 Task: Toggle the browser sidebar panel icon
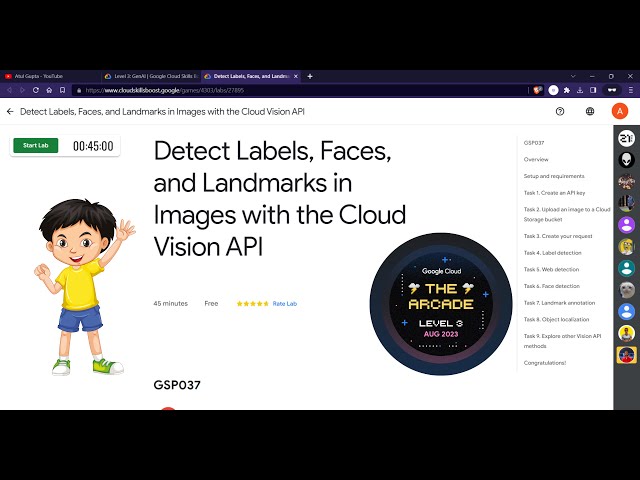(593, 90)
